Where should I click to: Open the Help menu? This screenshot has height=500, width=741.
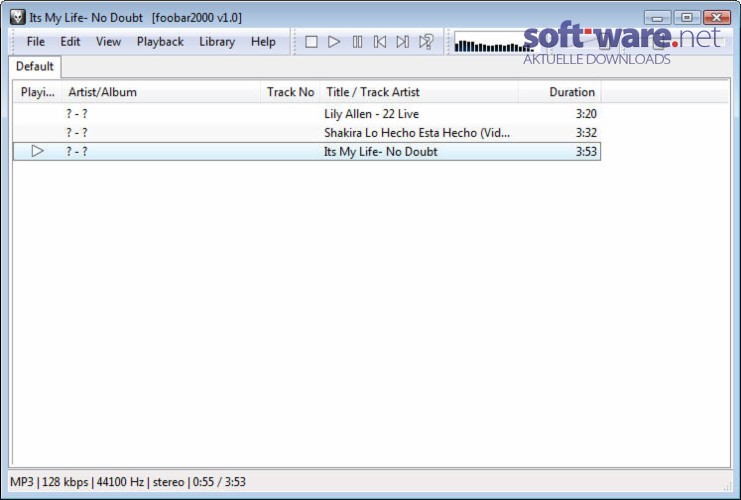tap(263, 42)
